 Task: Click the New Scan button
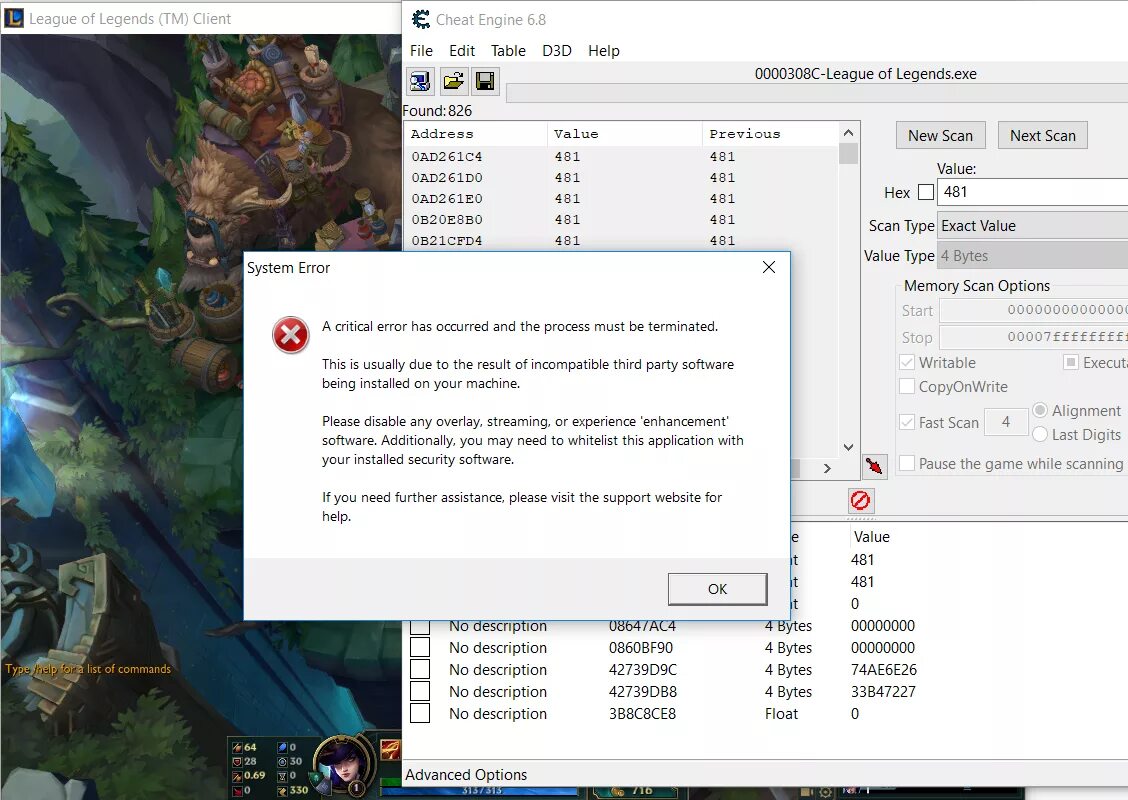click(940, 135)
